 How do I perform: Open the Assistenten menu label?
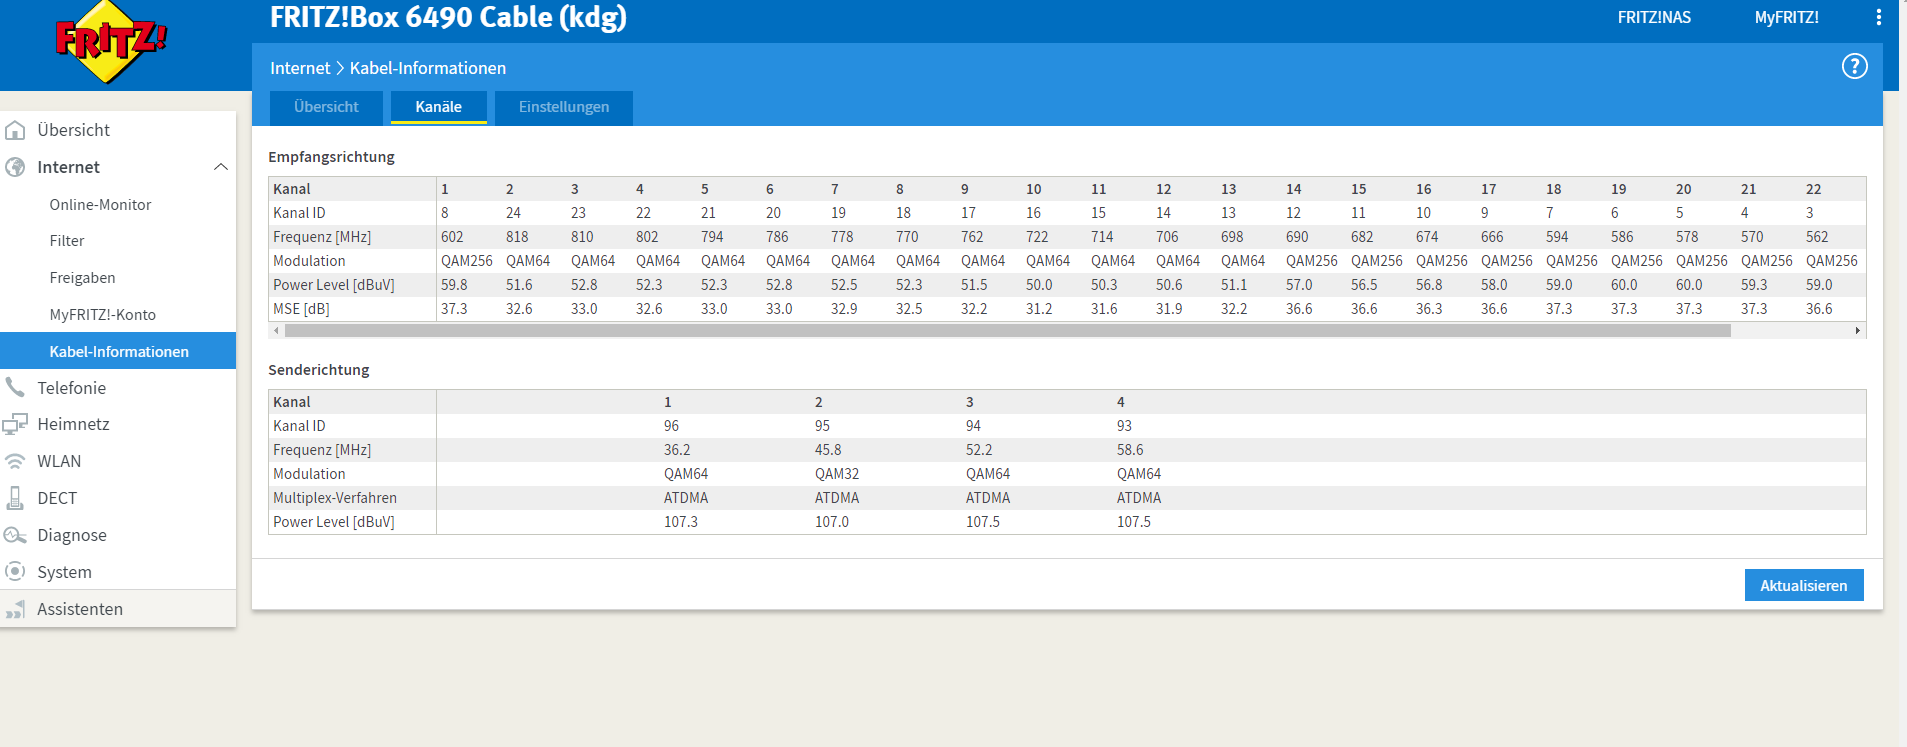pyautogui.click(x=80, y=609)
